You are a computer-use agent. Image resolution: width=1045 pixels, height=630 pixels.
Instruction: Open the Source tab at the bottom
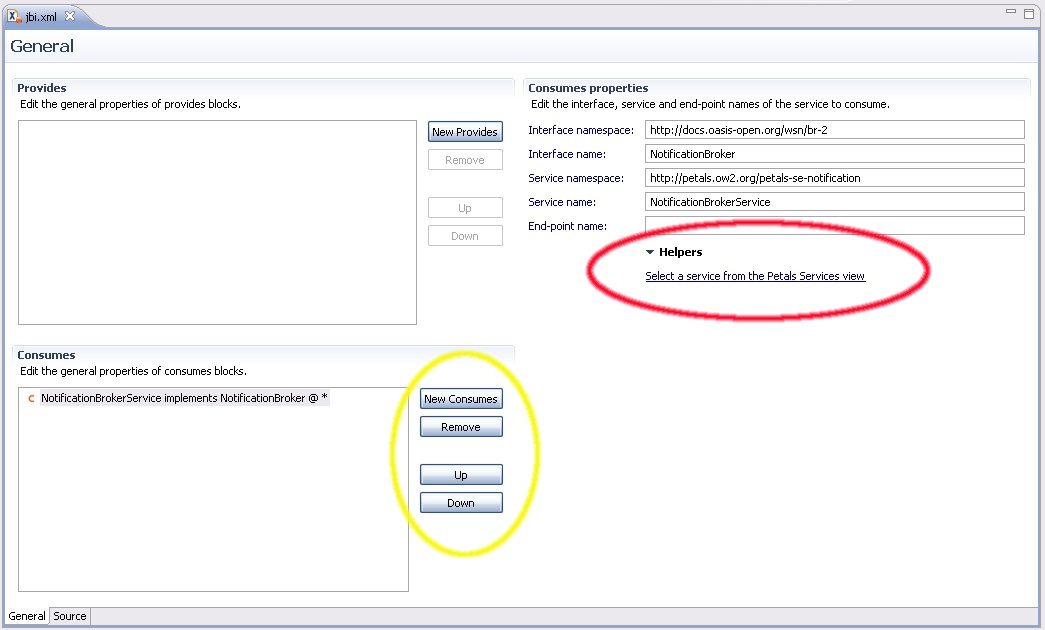(x=70, y=616)
